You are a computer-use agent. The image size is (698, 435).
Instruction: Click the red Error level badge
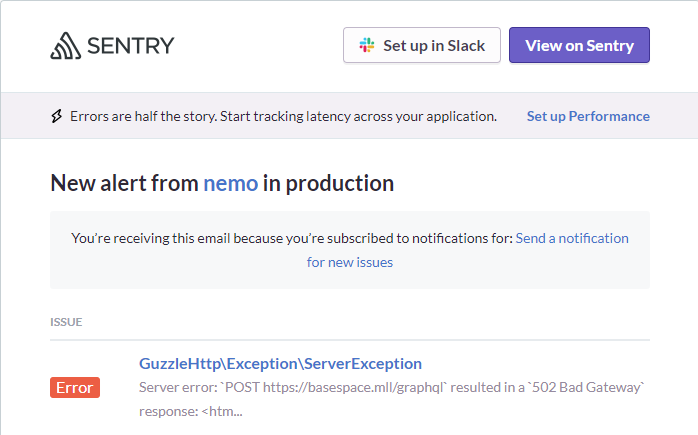(75, 387)
